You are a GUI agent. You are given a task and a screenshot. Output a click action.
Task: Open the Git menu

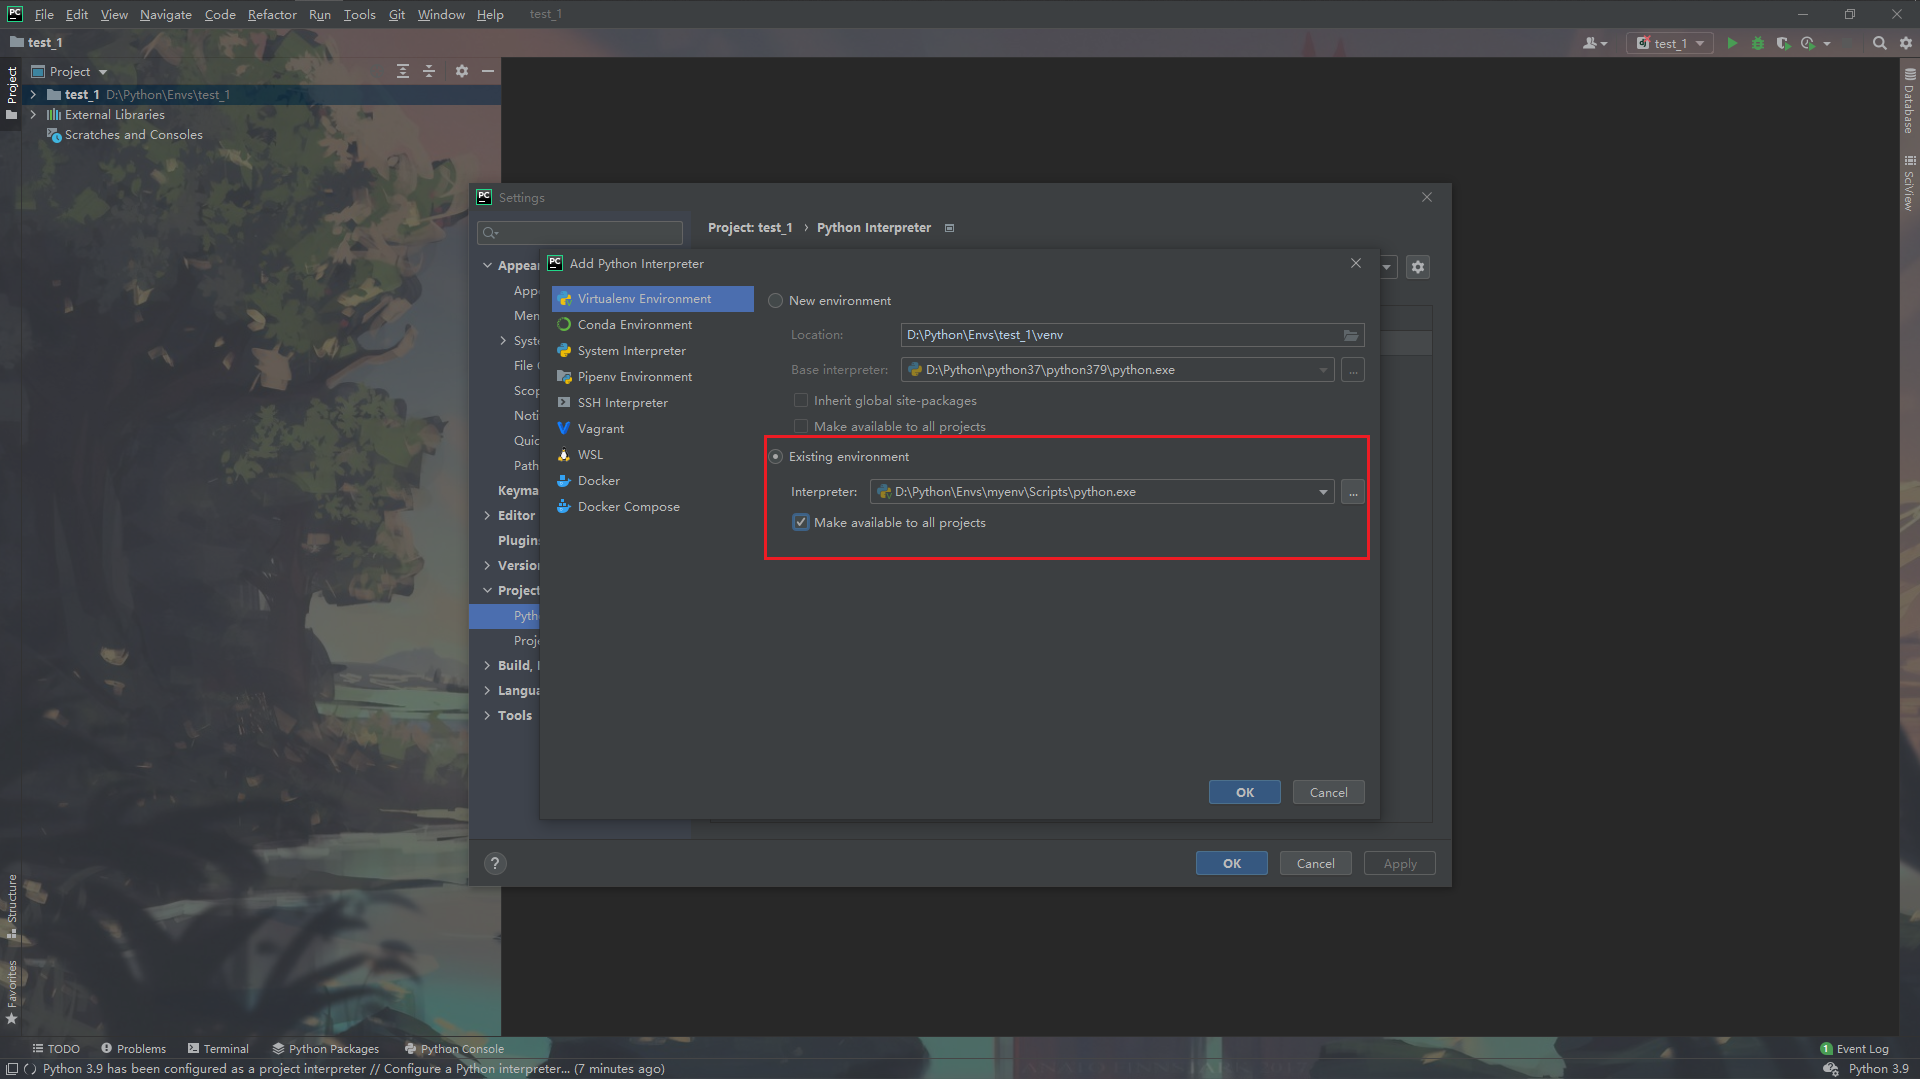tap(397, 14)
